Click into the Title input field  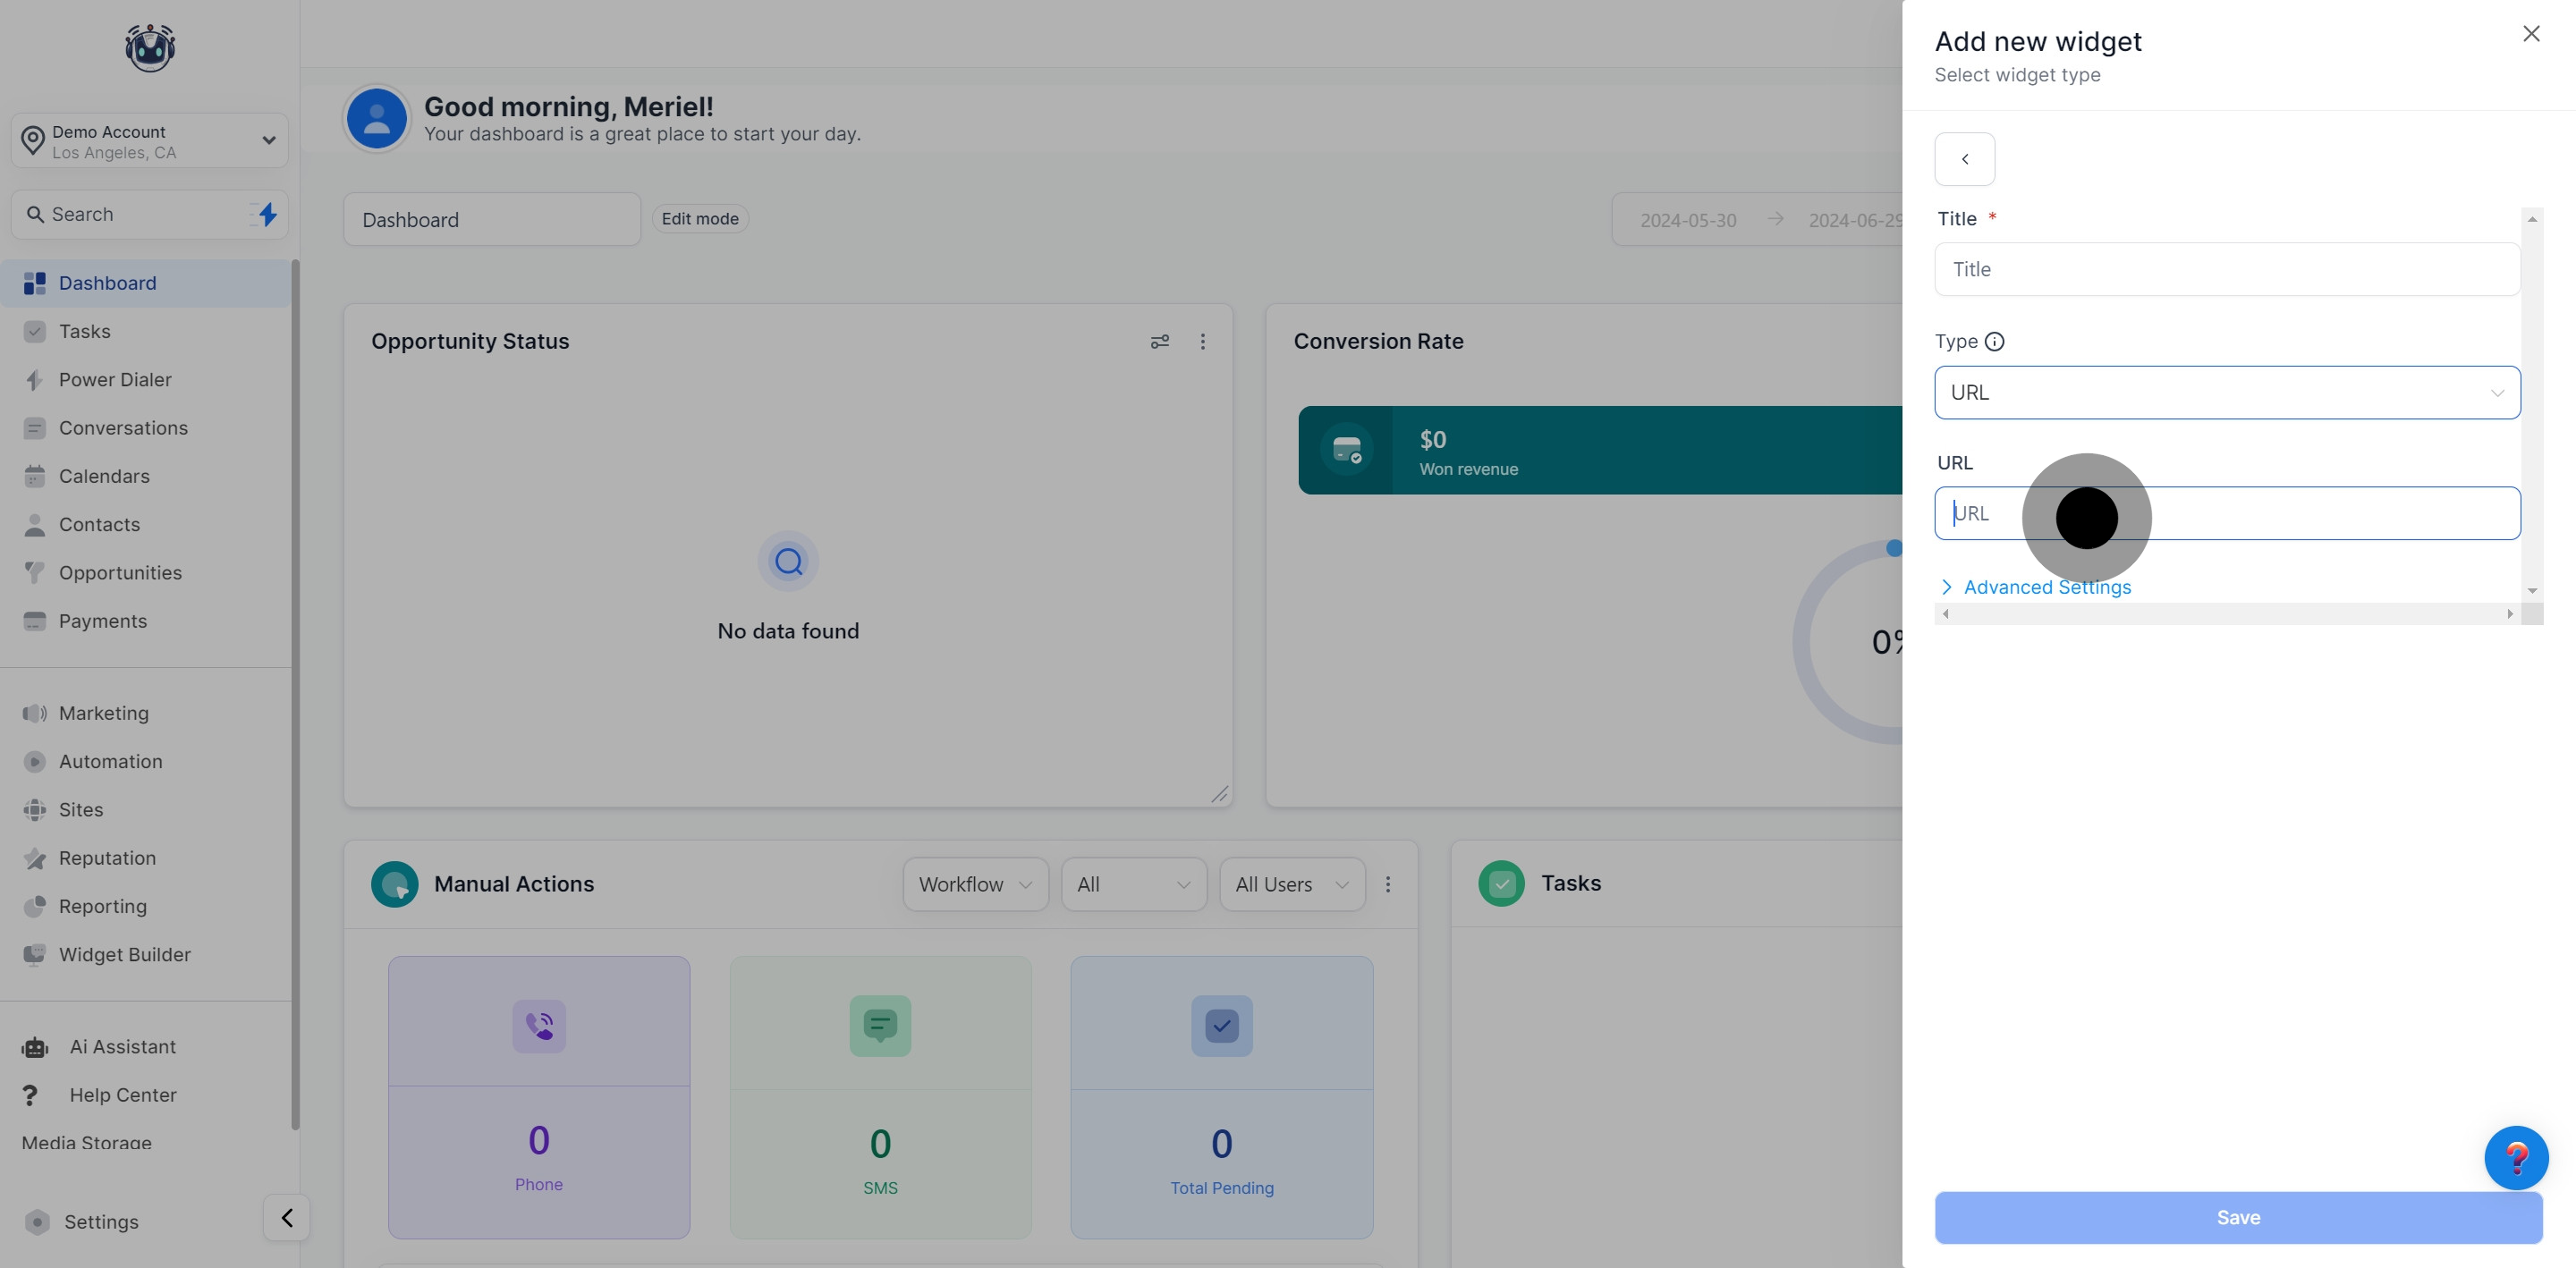2226,270
